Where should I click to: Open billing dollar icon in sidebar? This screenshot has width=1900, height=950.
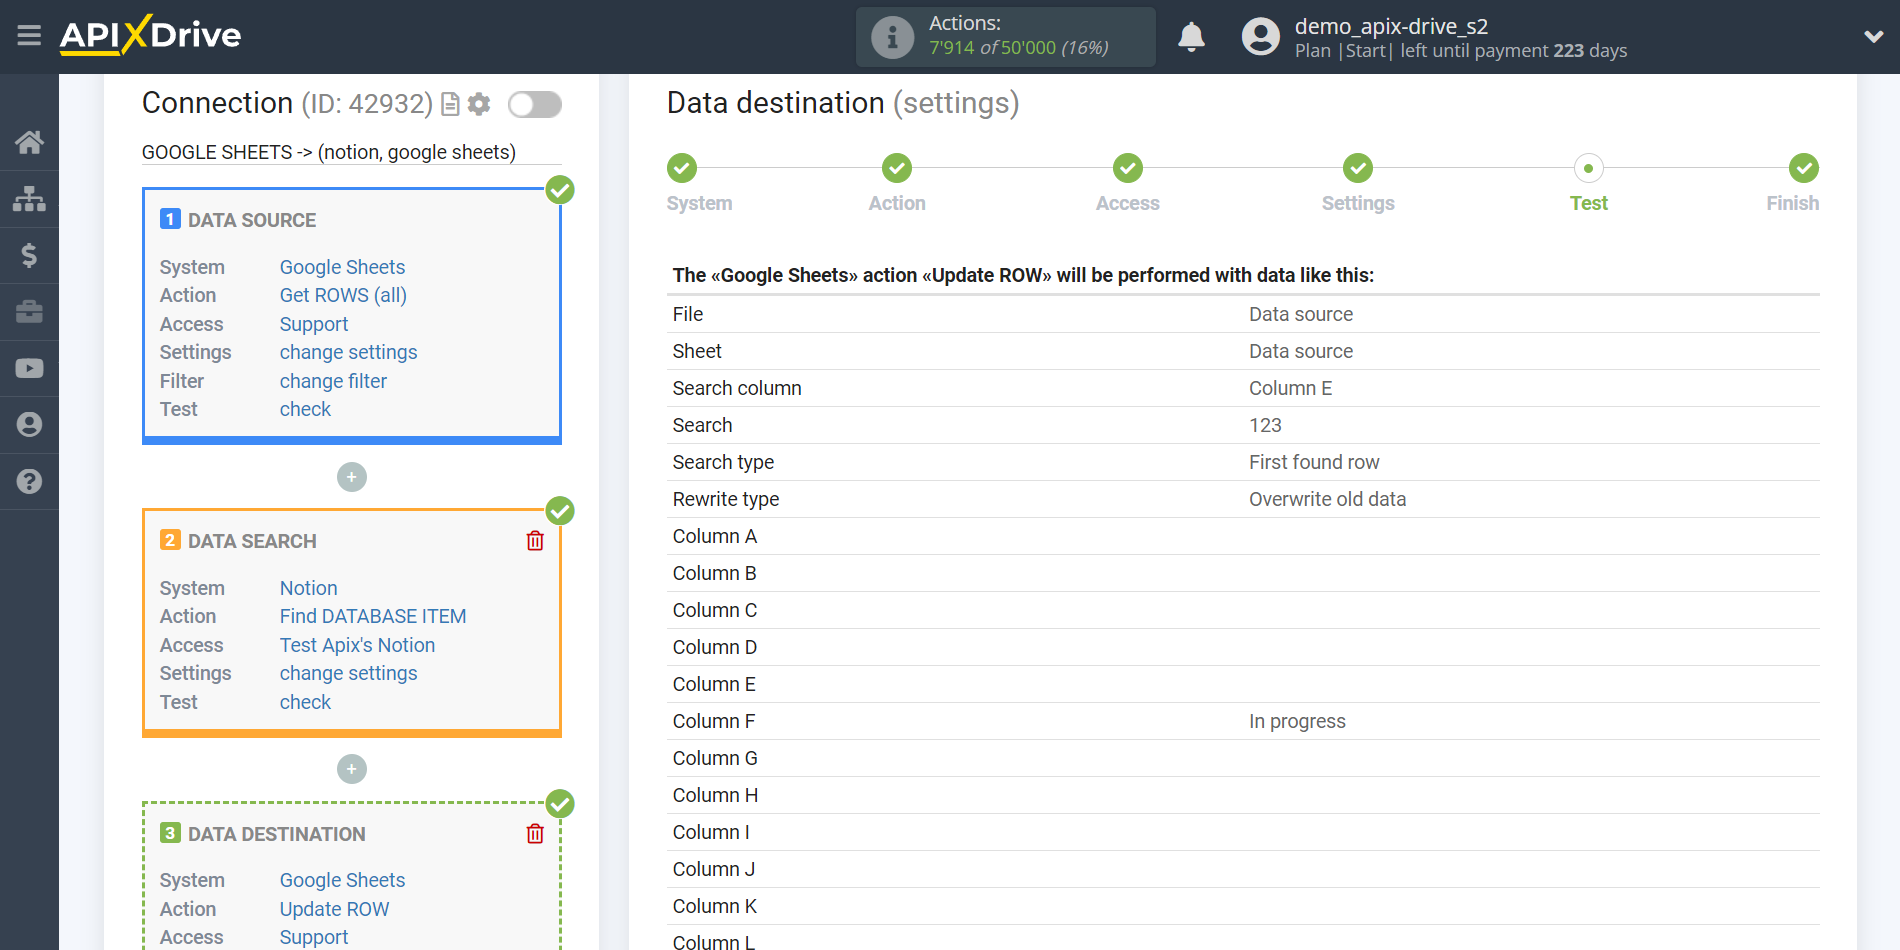point(29,255)
